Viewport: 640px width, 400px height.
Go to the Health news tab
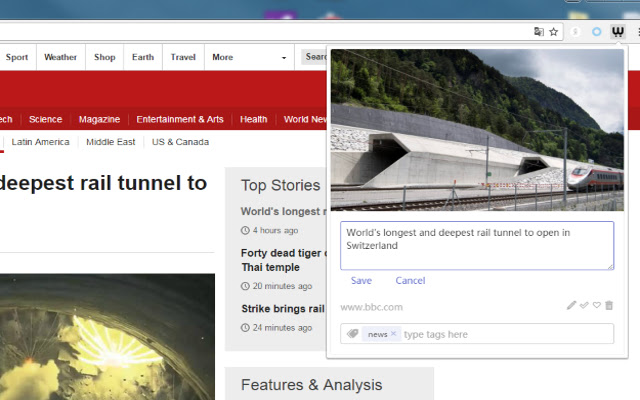pos(253,119)
